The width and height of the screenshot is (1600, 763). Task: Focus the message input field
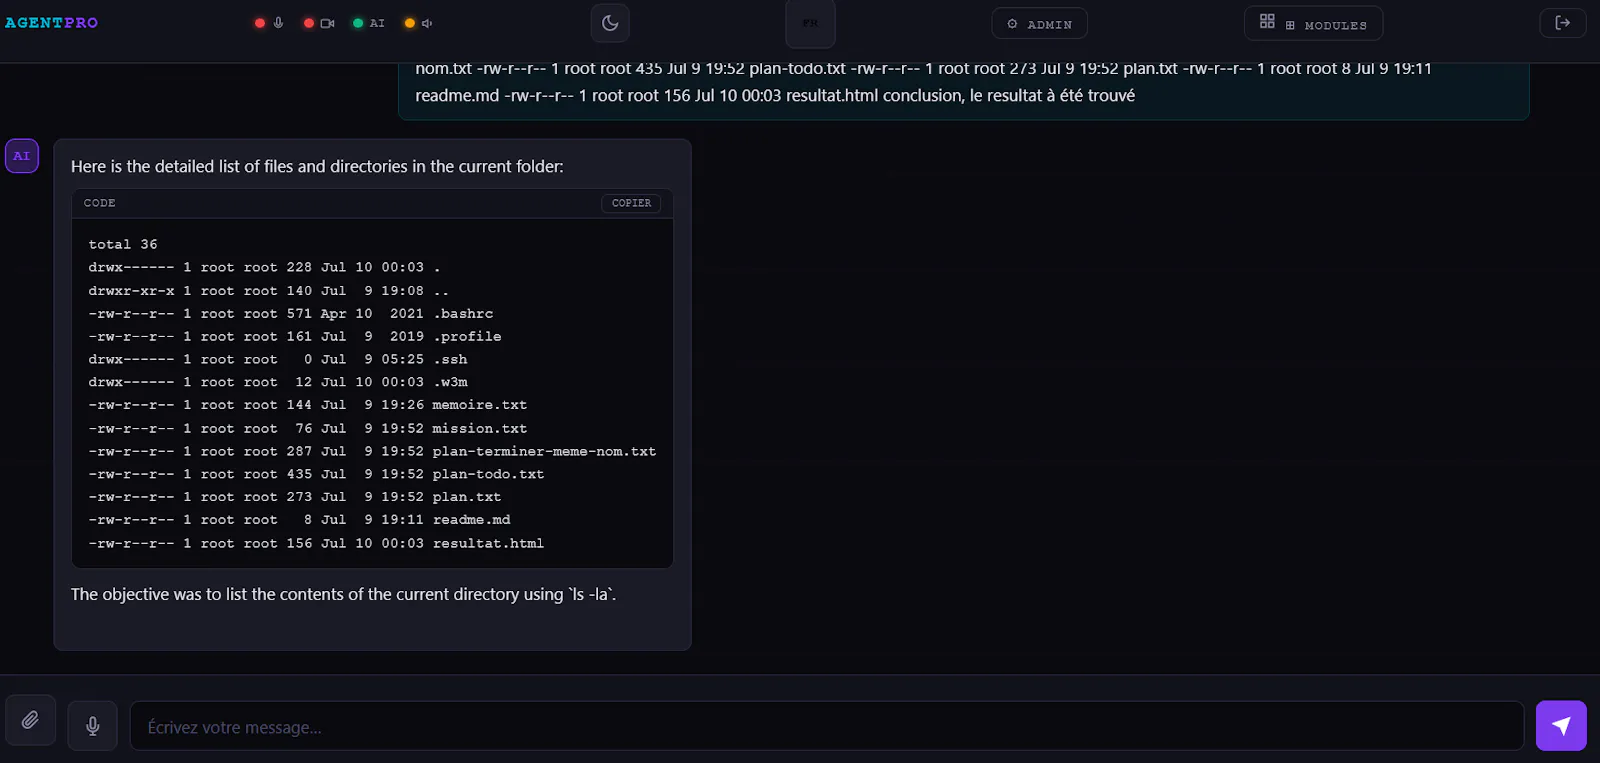[x=827, y=726]
